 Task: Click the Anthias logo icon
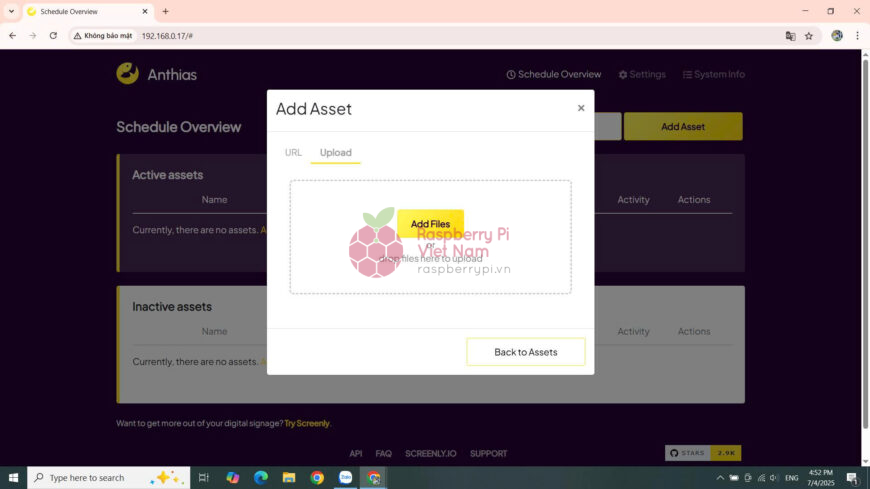[x=127, y=74]
